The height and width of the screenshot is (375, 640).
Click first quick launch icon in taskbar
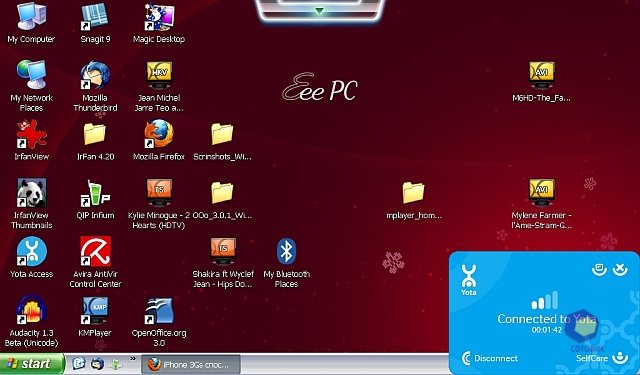point(78,363)
